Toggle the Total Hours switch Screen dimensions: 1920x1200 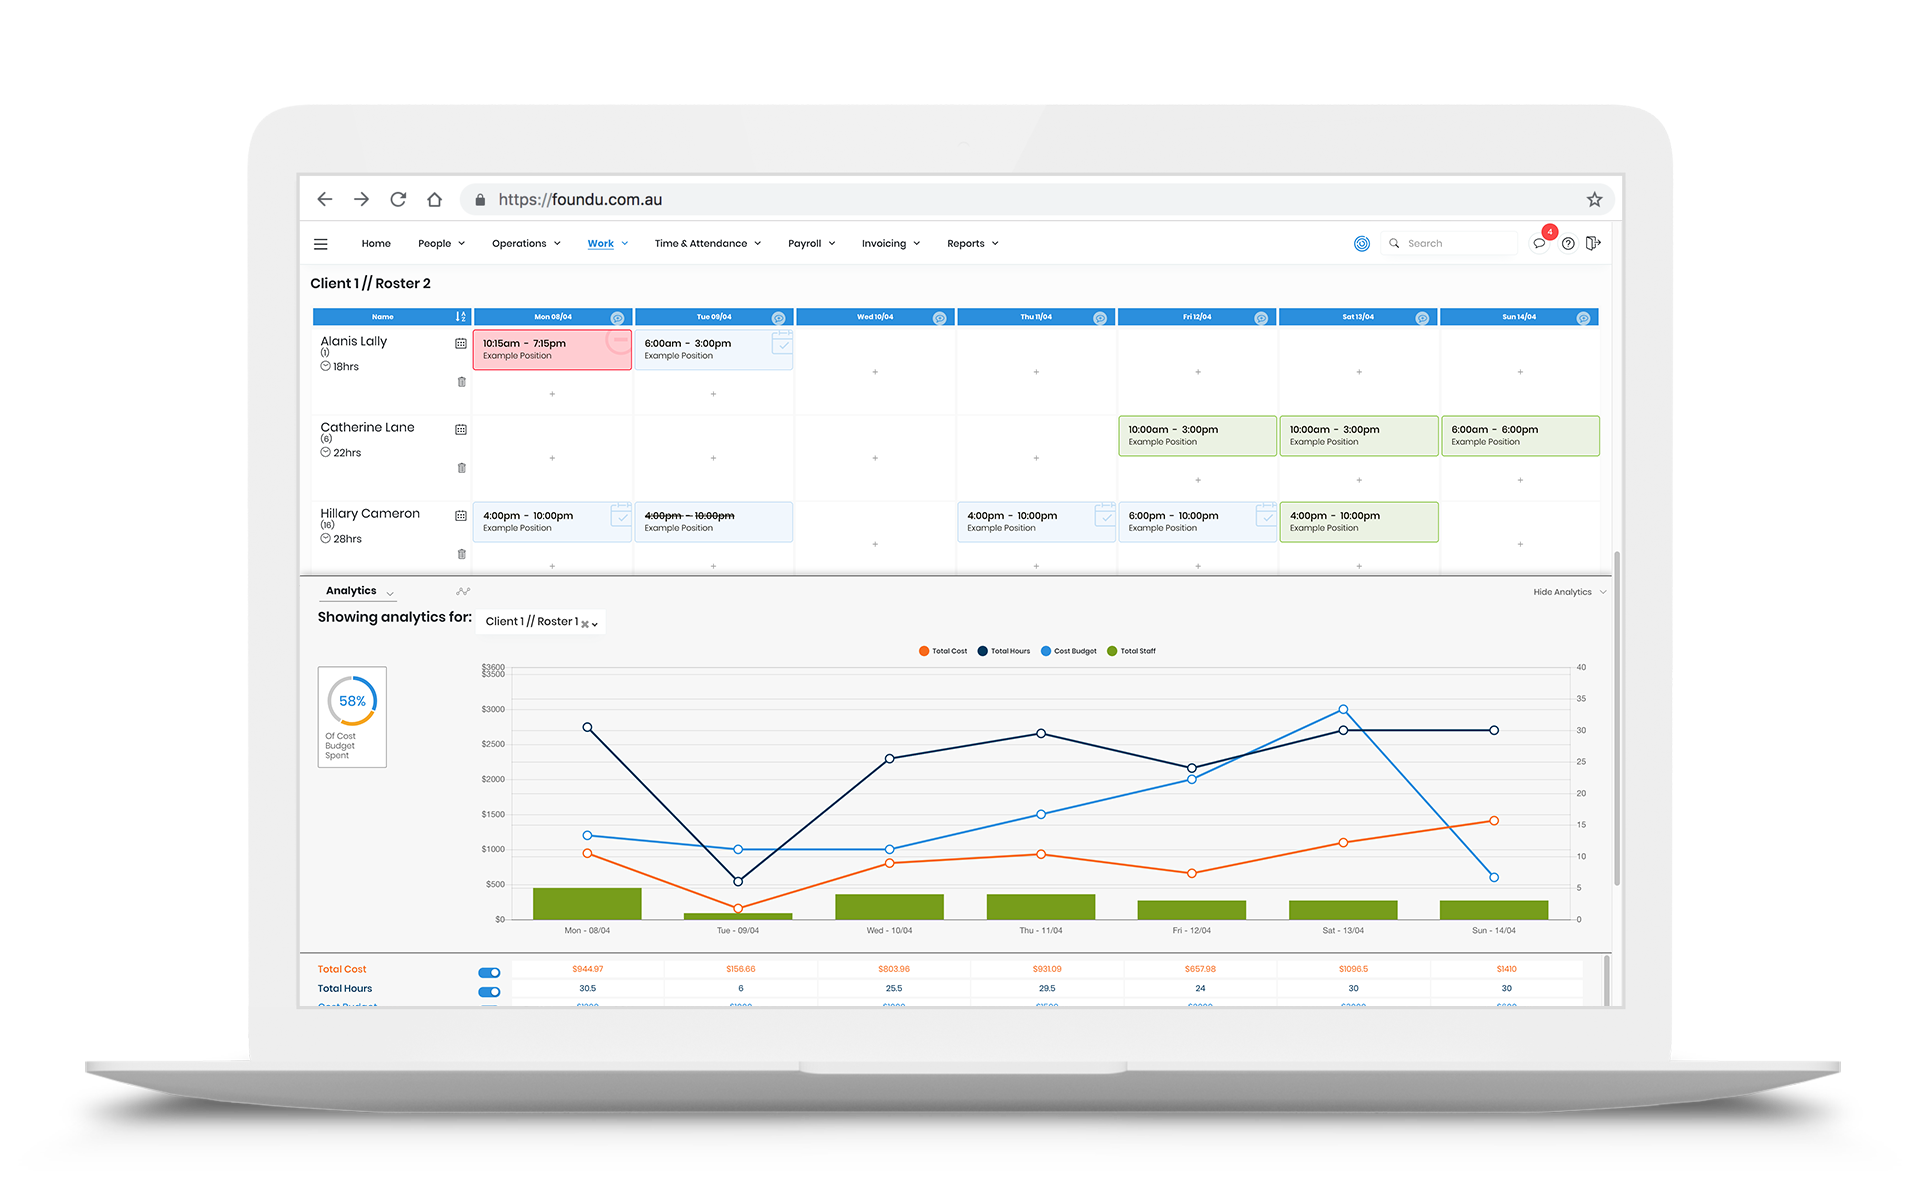(x=489, y=992)
